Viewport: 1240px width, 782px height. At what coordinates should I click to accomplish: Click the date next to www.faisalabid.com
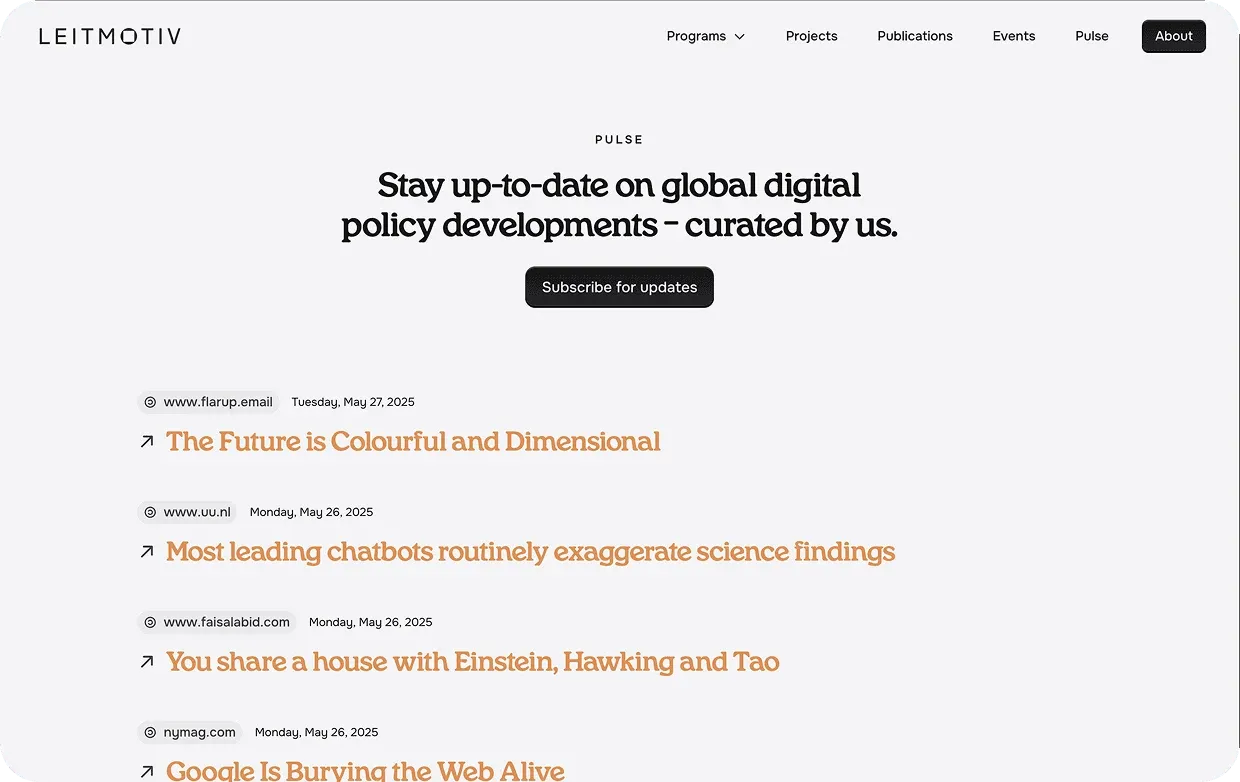click(371, 622)
